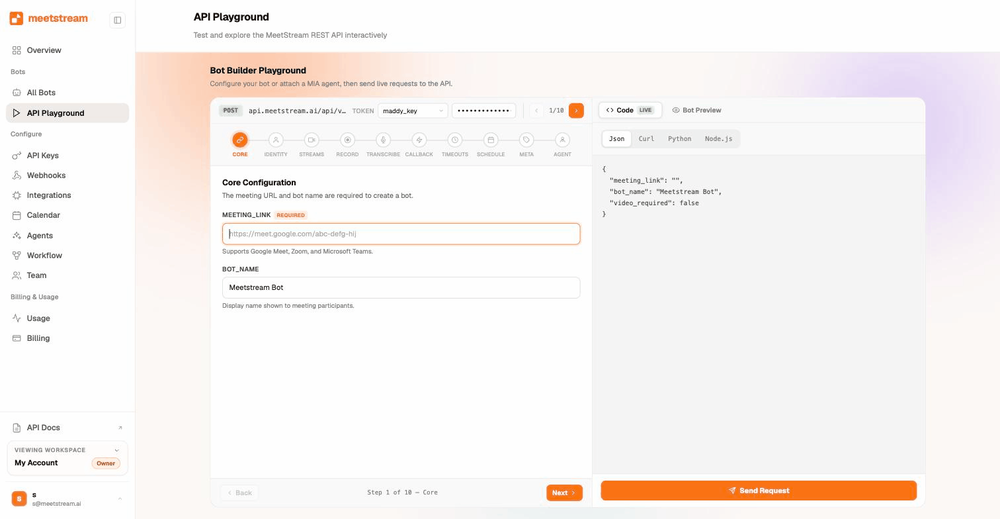Viewport: 1000px width, 519px height.
Task: Select the Python code tab
Action: coord(679,139)
